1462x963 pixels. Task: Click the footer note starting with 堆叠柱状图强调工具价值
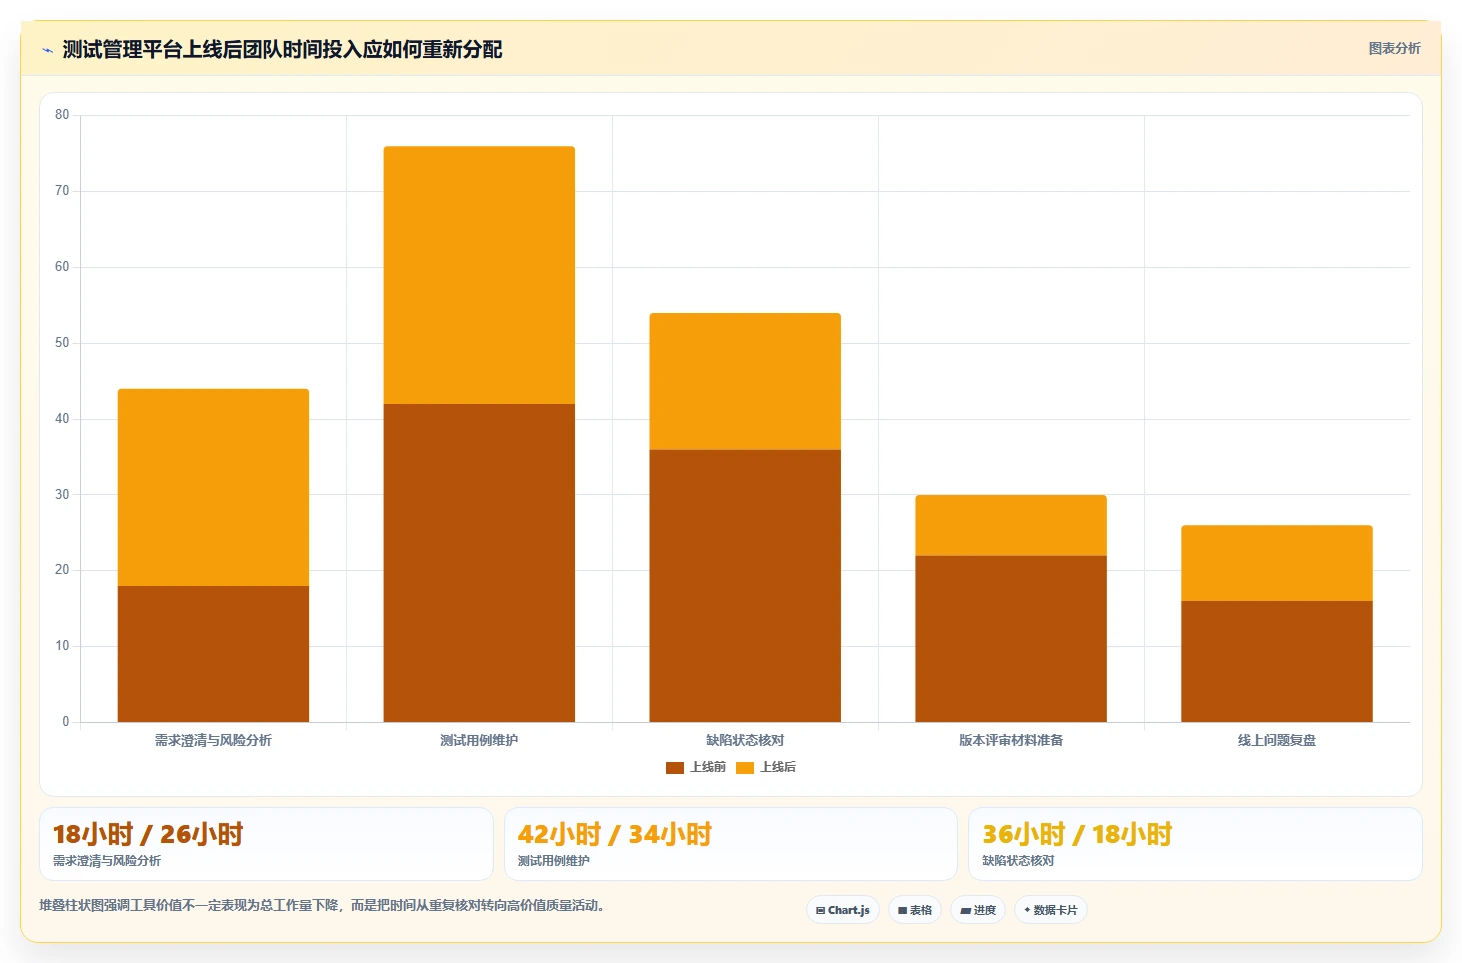(322, 905)
